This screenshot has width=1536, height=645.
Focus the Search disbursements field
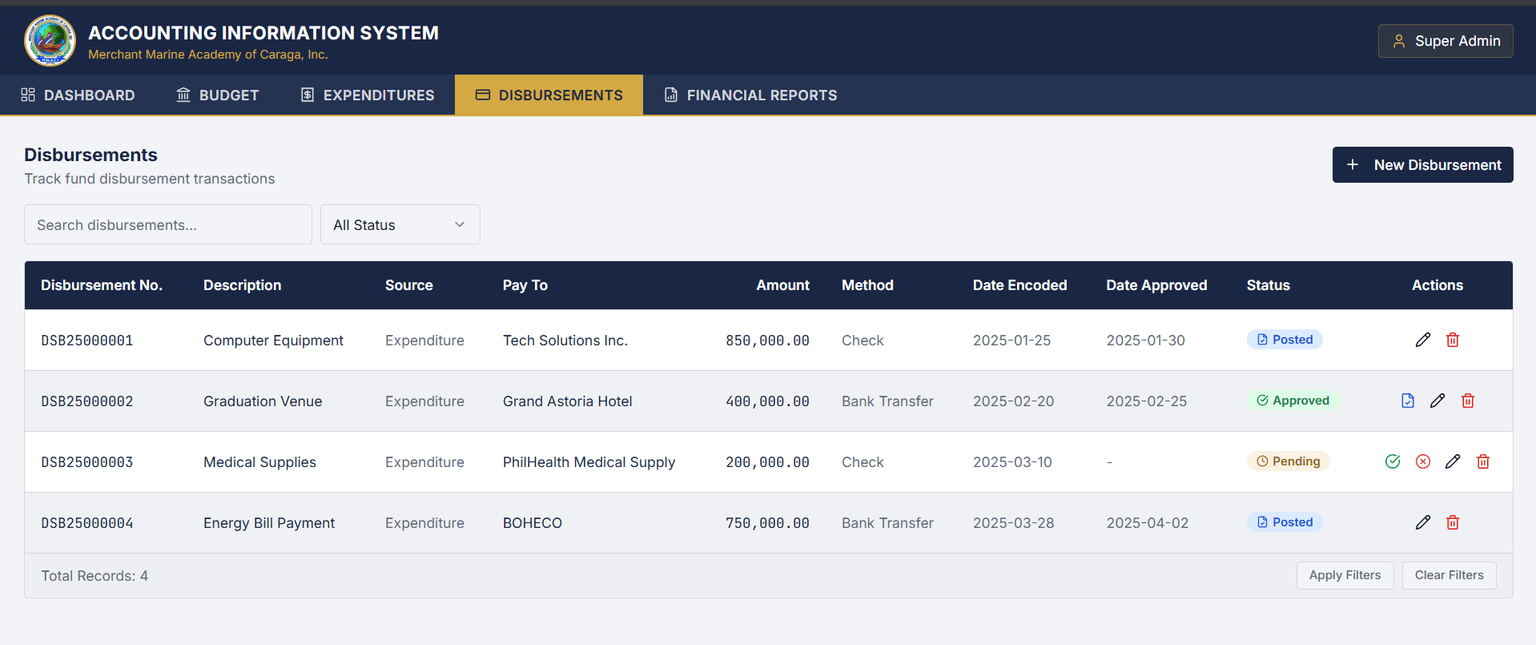pos(168,225)
